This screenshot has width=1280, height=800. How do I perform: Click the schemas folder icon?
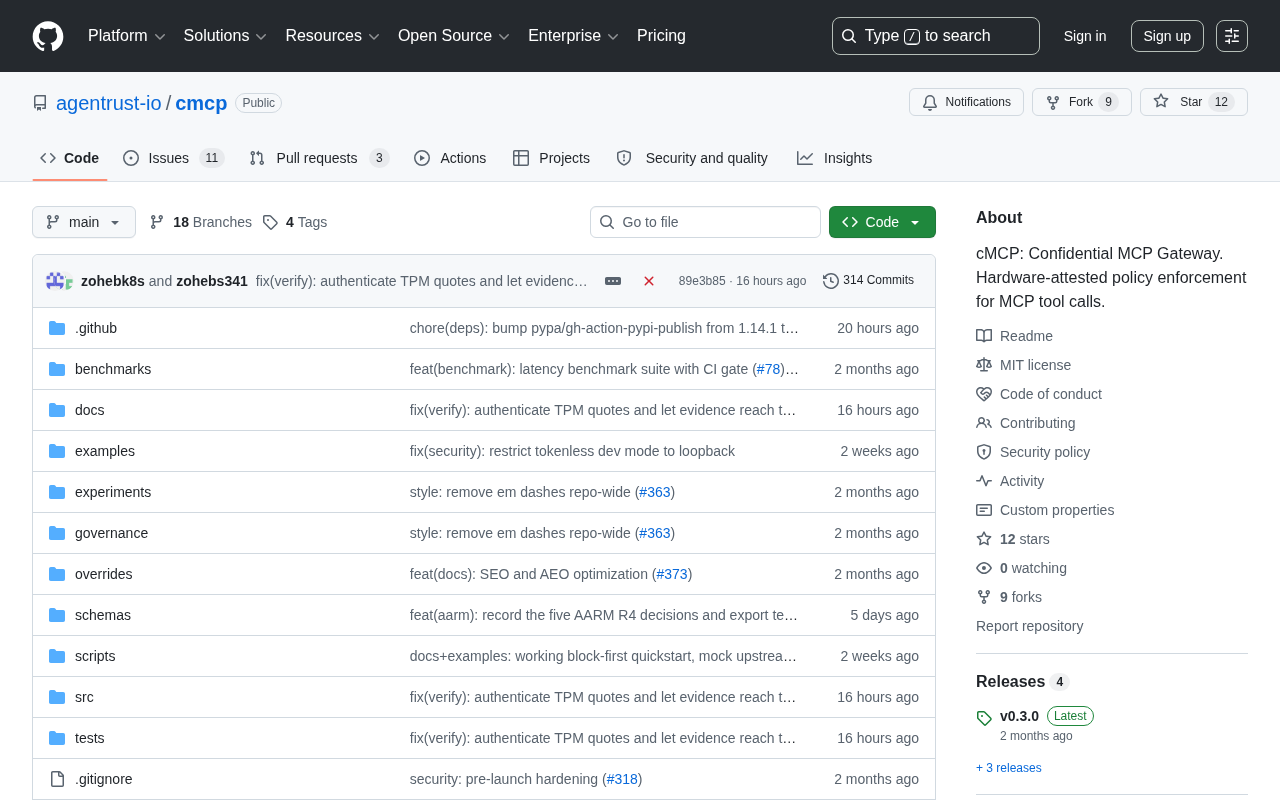point(57,615)
